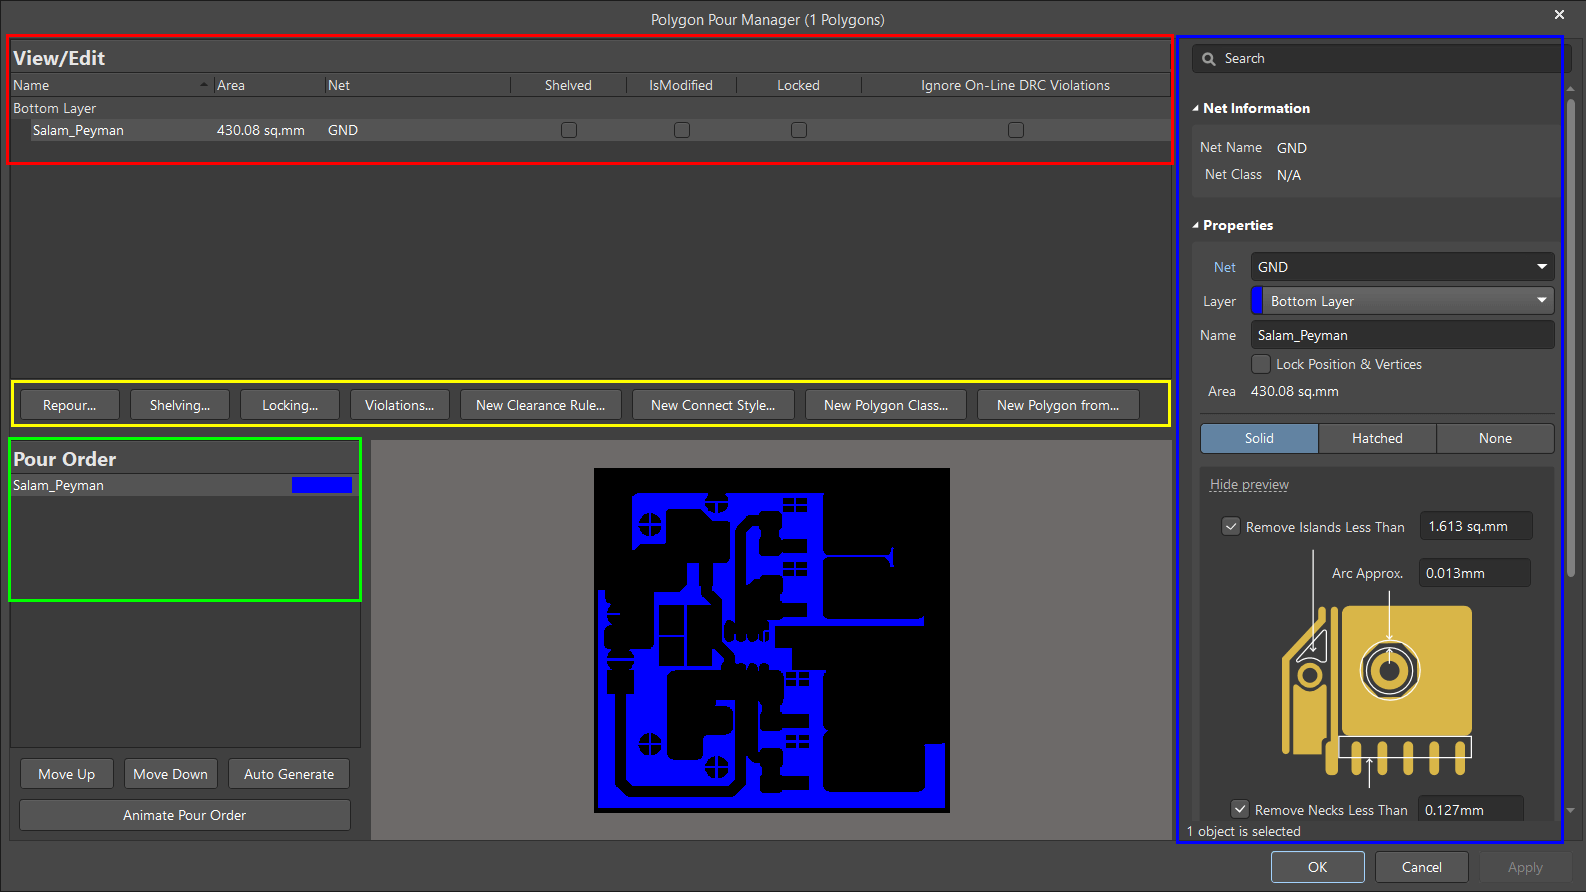This screenshot has width=1586, height=892.
Task: Click the polygon Name input field
Action: coord(1402,335)
